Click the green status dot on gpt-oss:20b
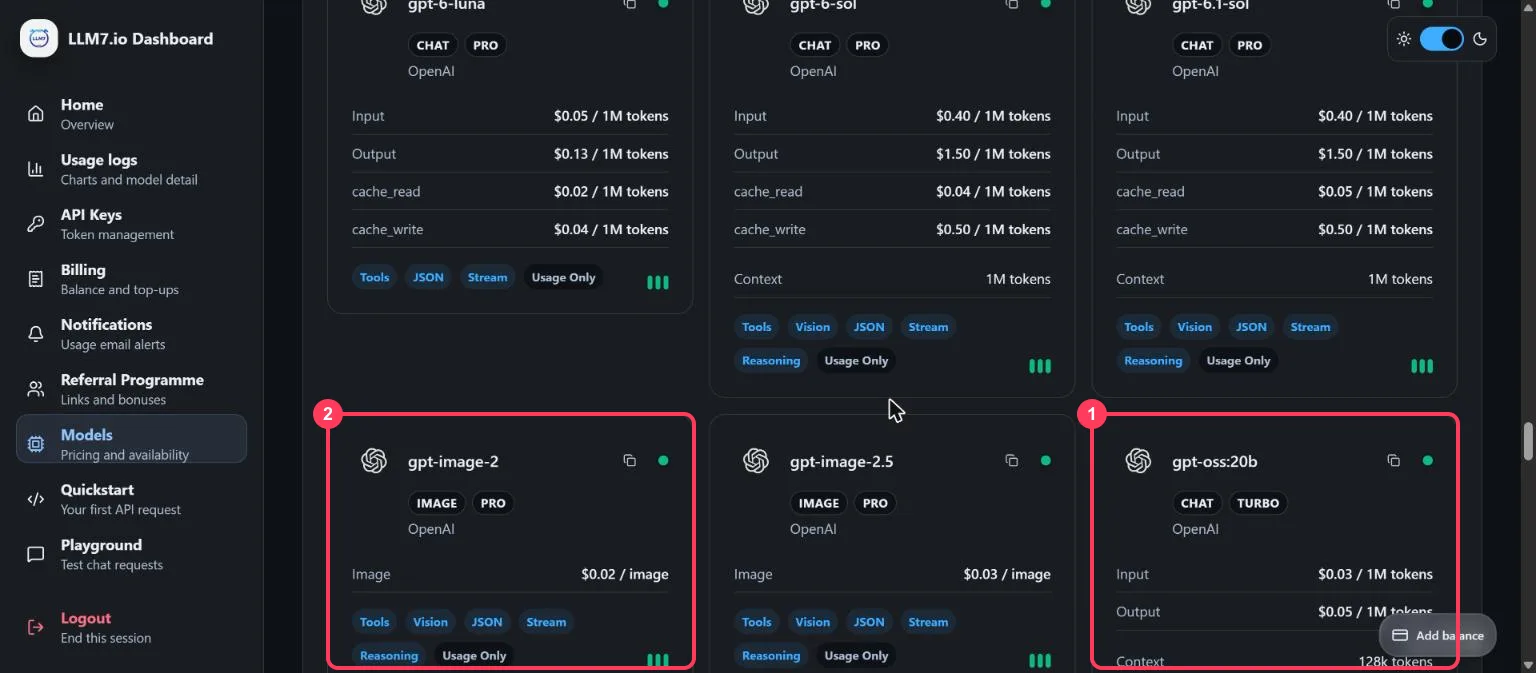Image resolution: width=1536 pixels, height=673 pixels. pos(1427,461)
